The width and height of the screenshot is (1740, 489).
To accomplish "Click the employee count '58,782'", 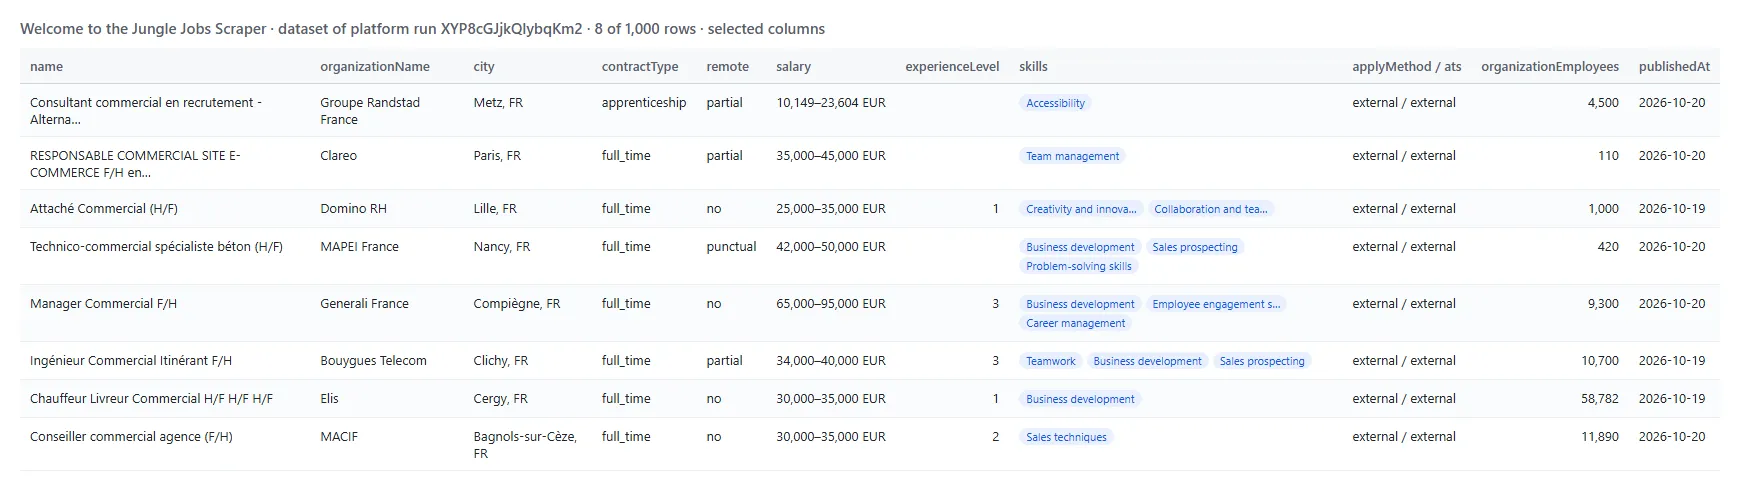I will [1600, 399].
